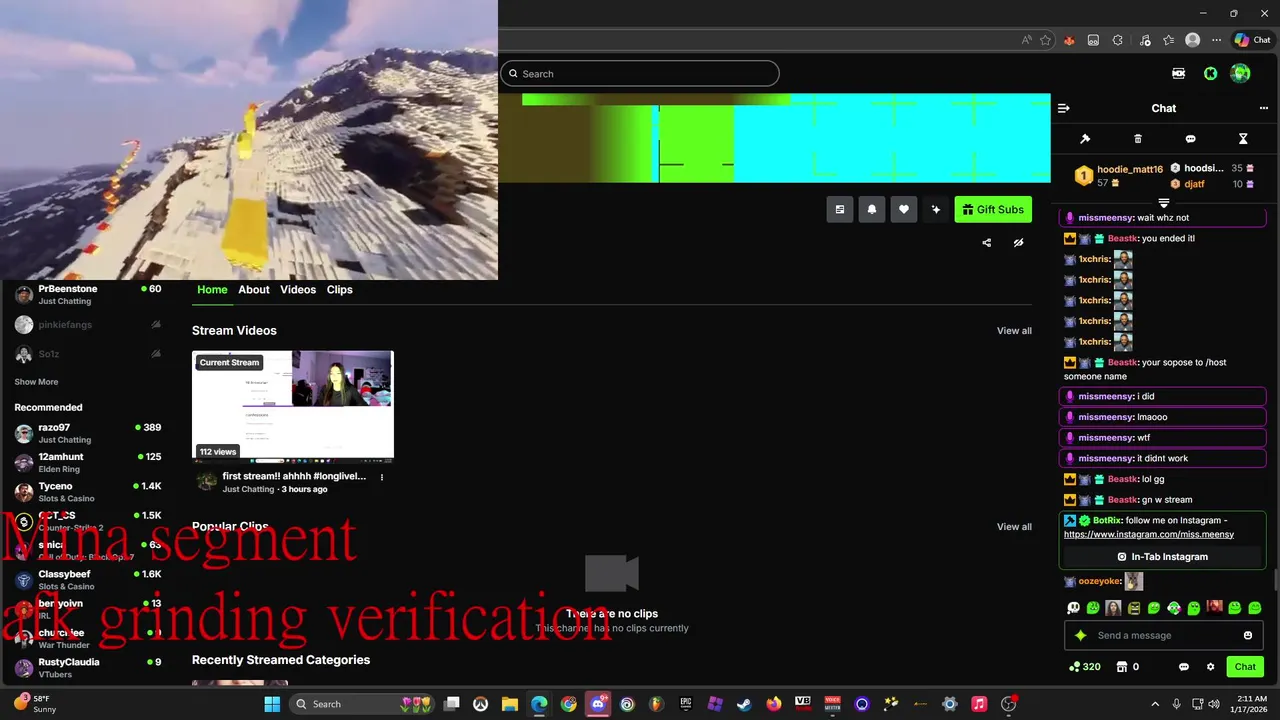1280x720 pixels.
Task: Click the hourglass icon in chat toolbar
Action: point(1243,139)
